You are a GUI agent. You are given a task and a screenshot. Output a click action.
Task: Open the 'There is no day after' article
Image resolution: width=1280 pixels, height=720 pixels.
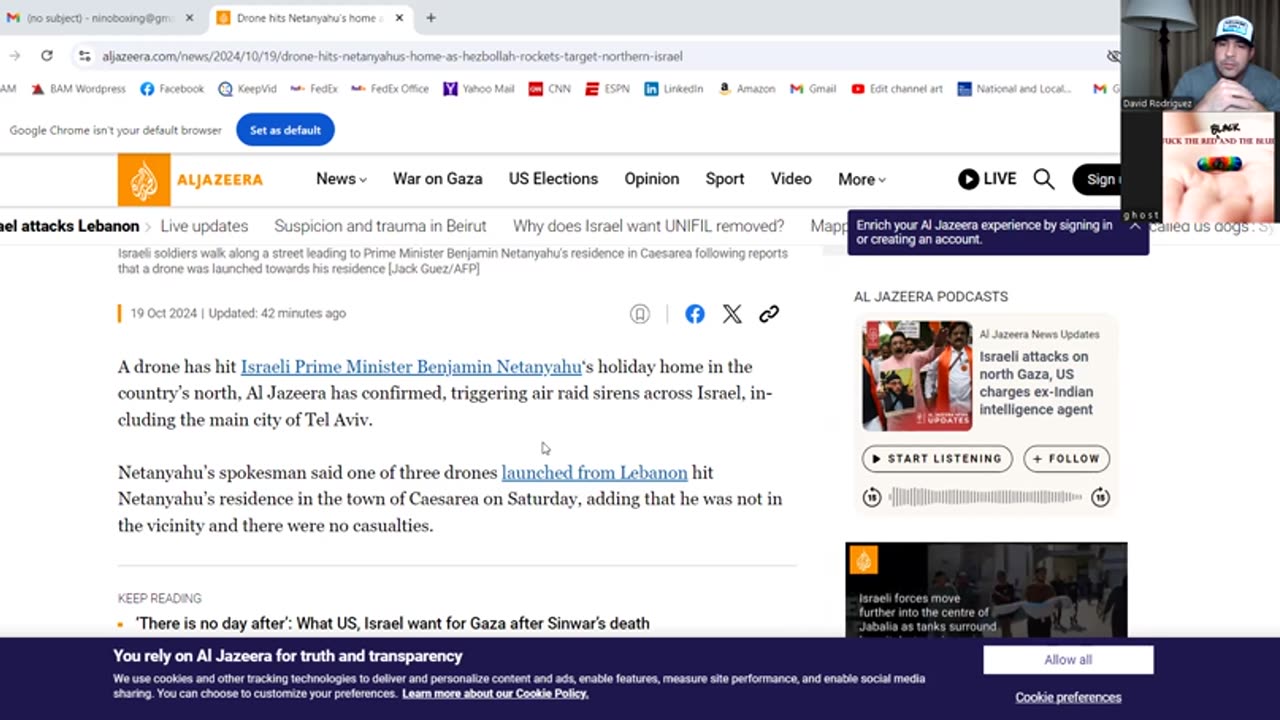[x=393, y=624]
